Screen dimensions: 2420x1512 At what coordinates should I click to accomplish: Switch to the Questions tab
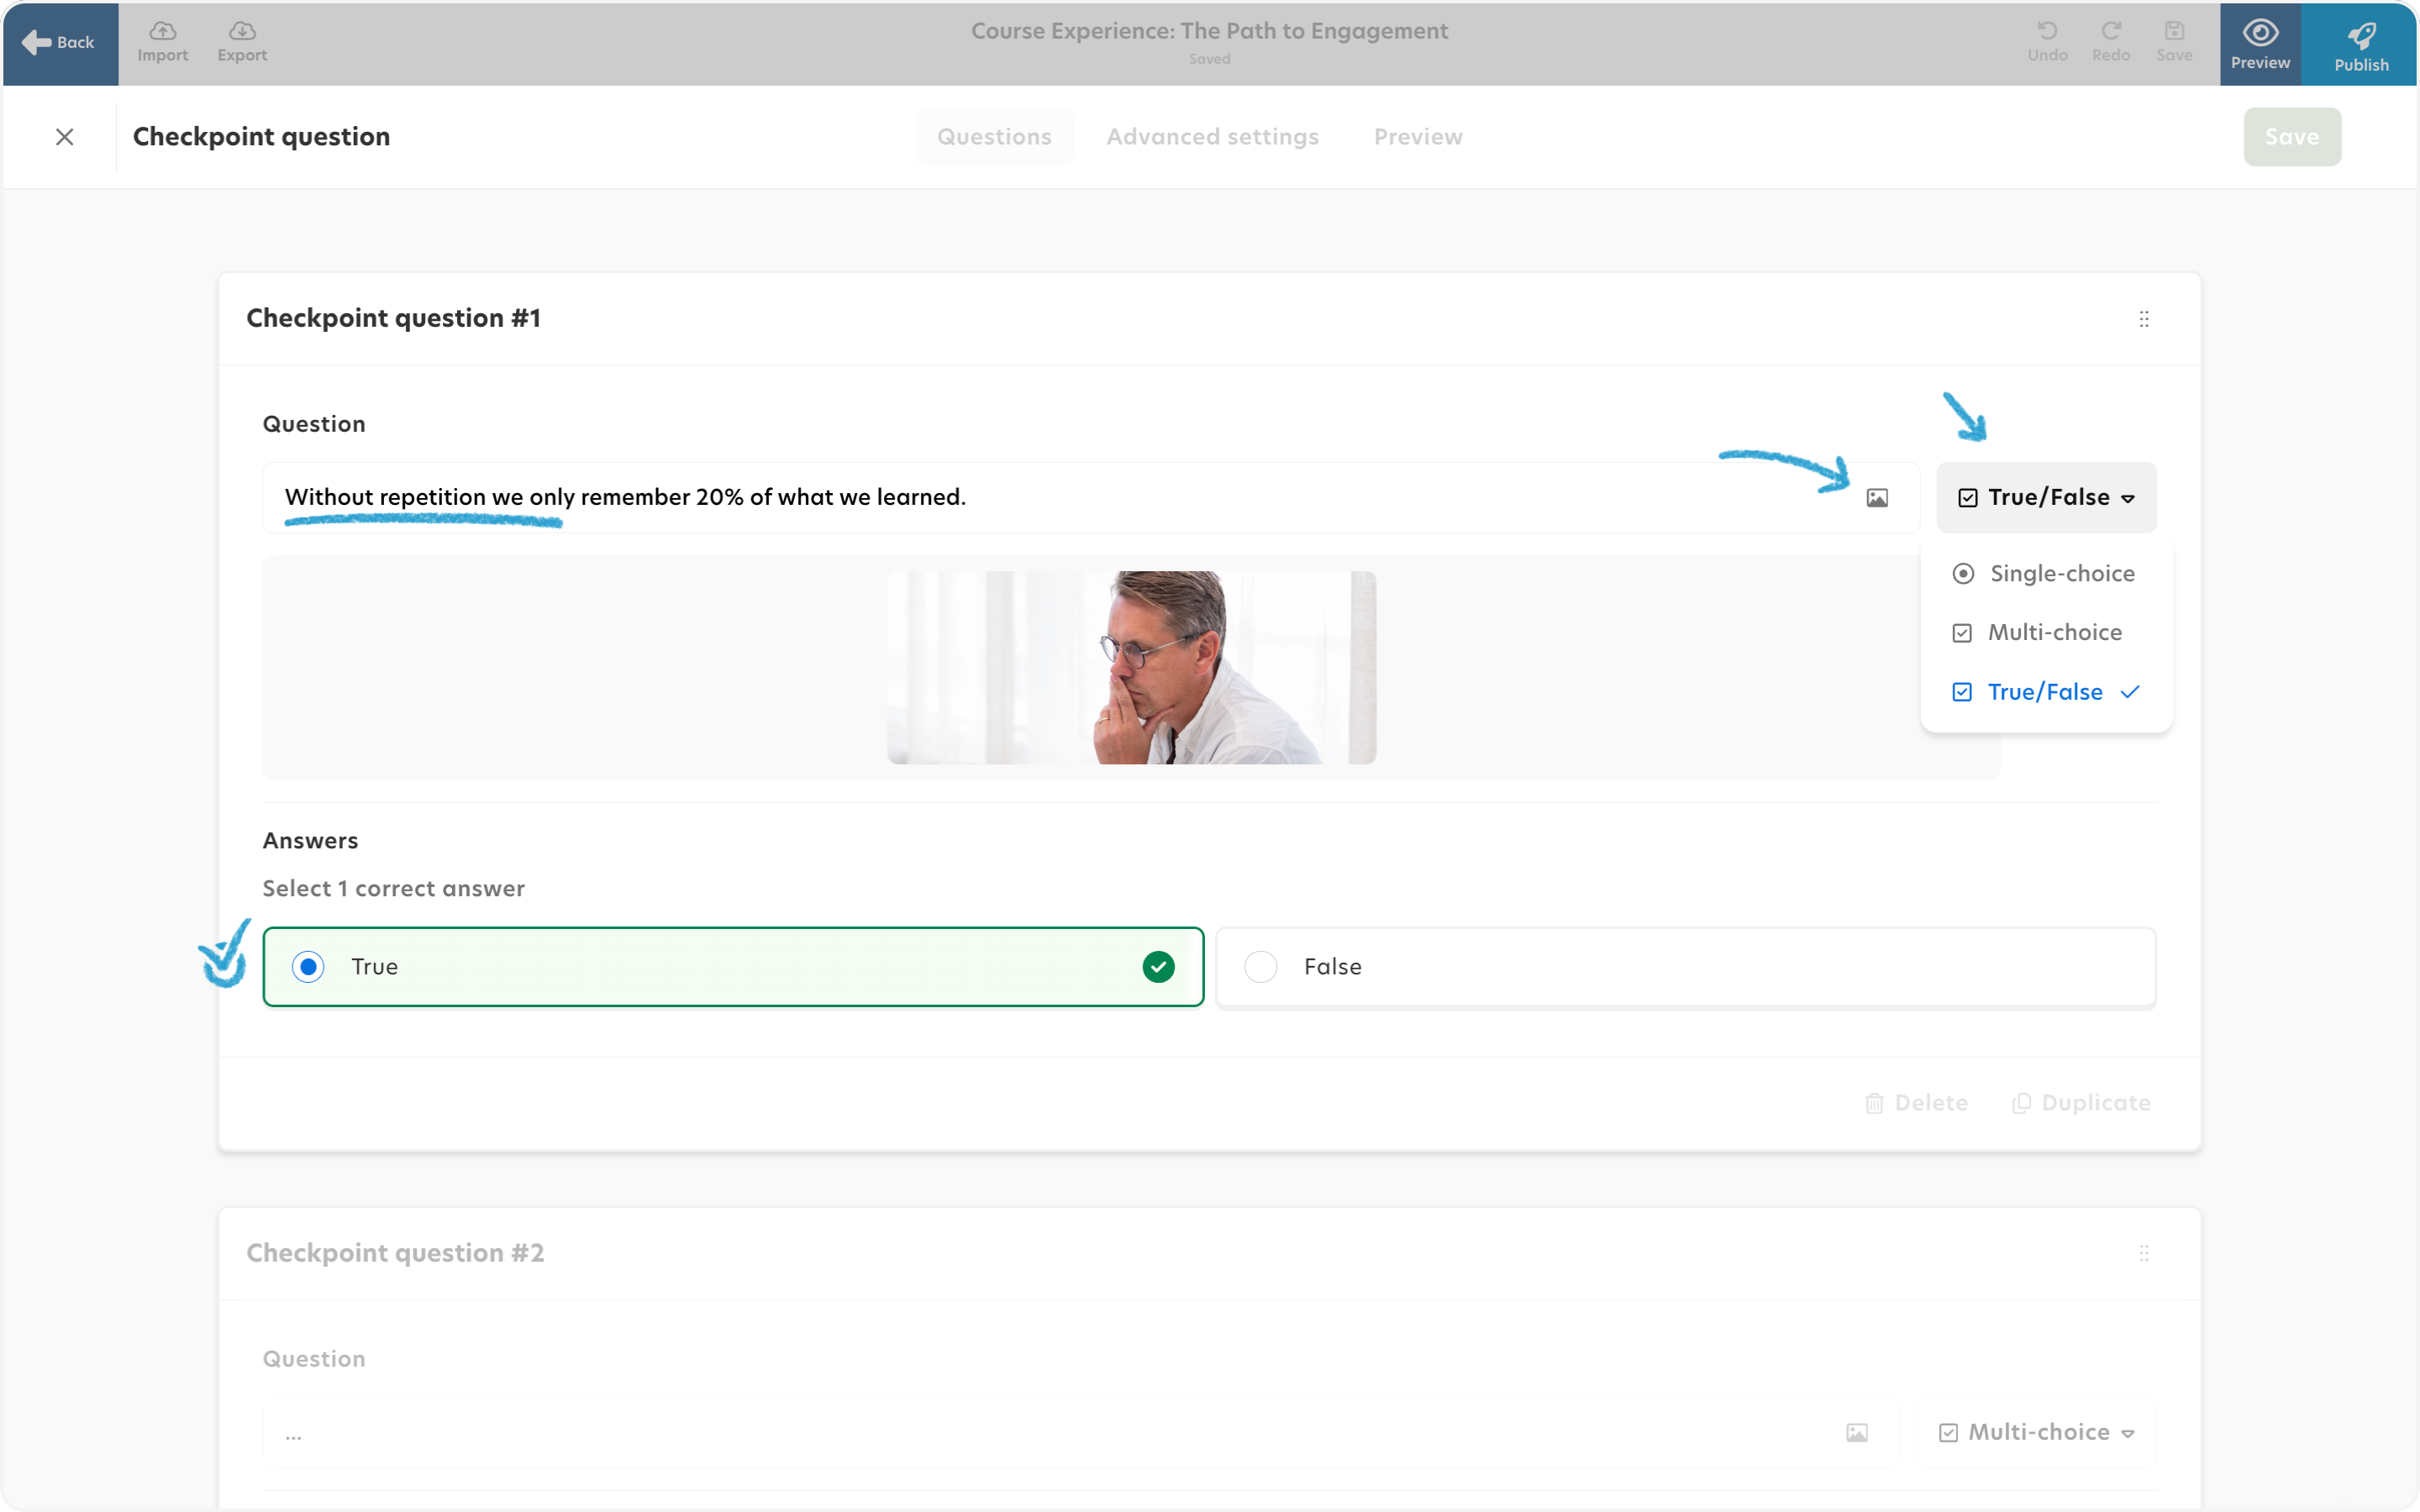(994, 137)
